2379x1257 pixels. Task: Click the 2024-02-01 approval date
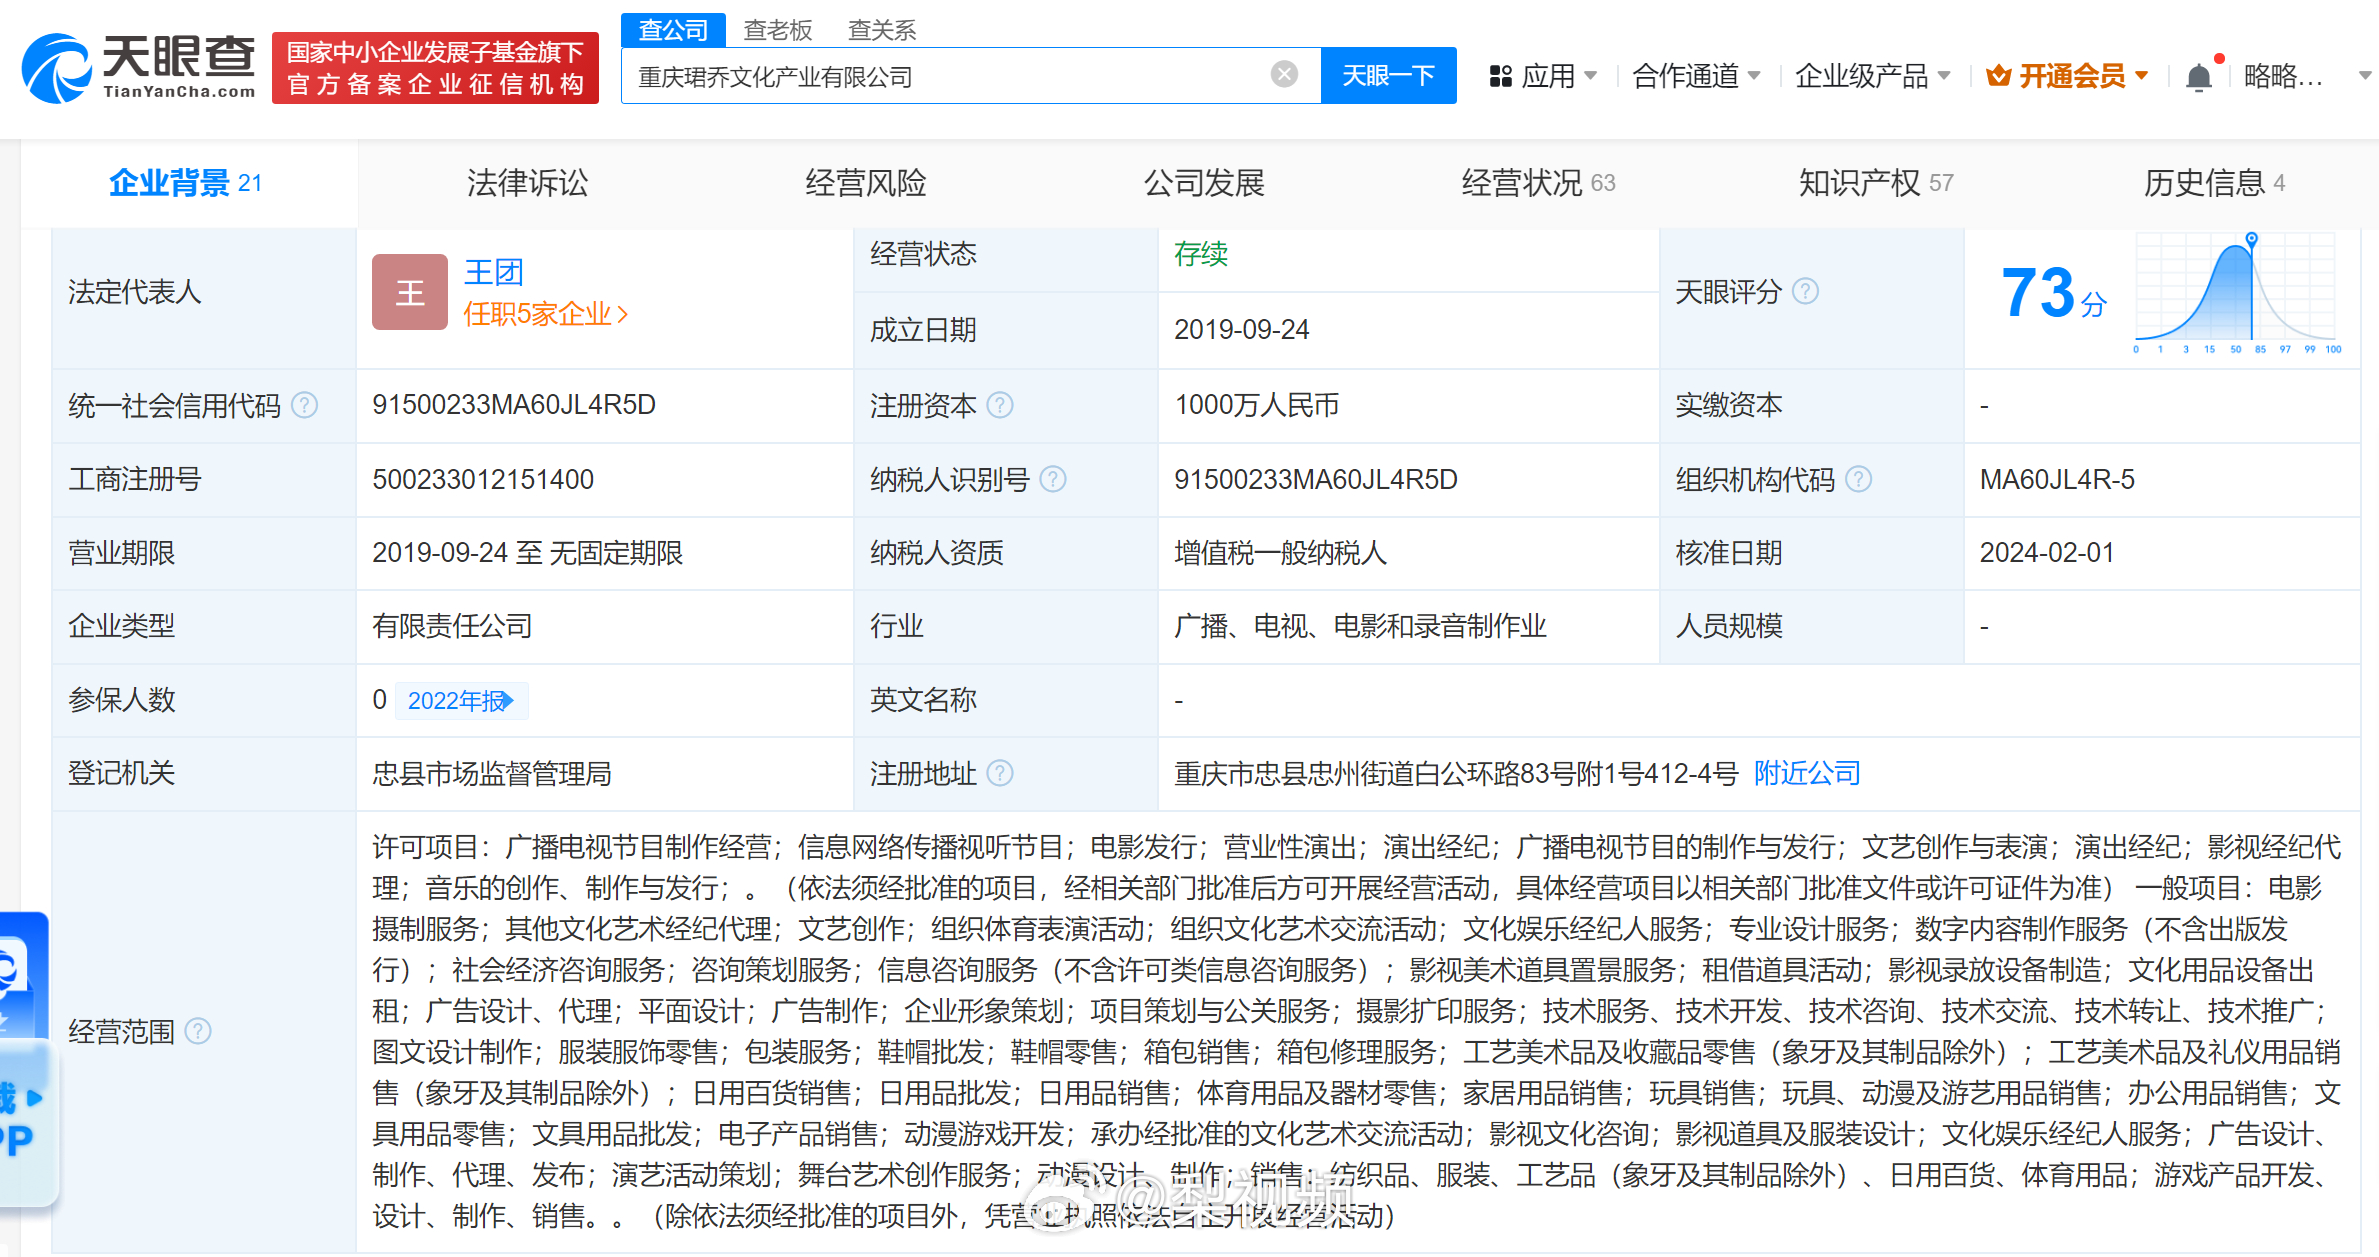point(2047,553)
